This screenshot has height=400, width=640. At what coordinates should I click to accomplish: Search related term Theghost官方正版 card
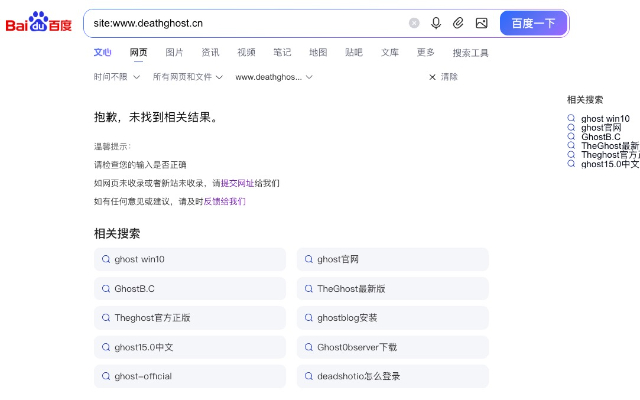click(190, 318)
